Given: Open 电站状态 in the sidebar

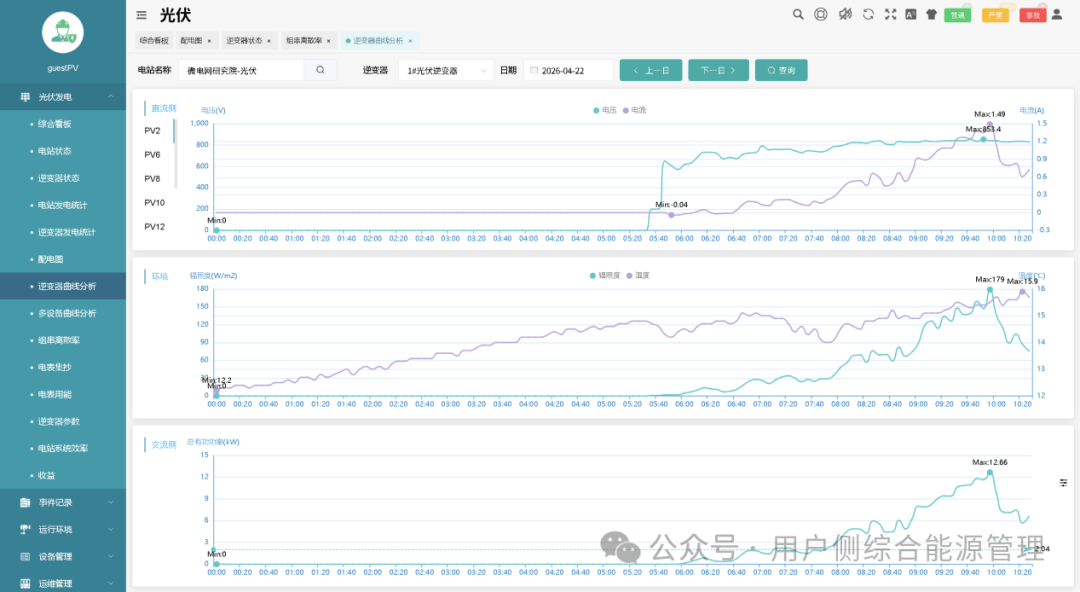Looking at the screenshot, I should click(x=54, y=151).
